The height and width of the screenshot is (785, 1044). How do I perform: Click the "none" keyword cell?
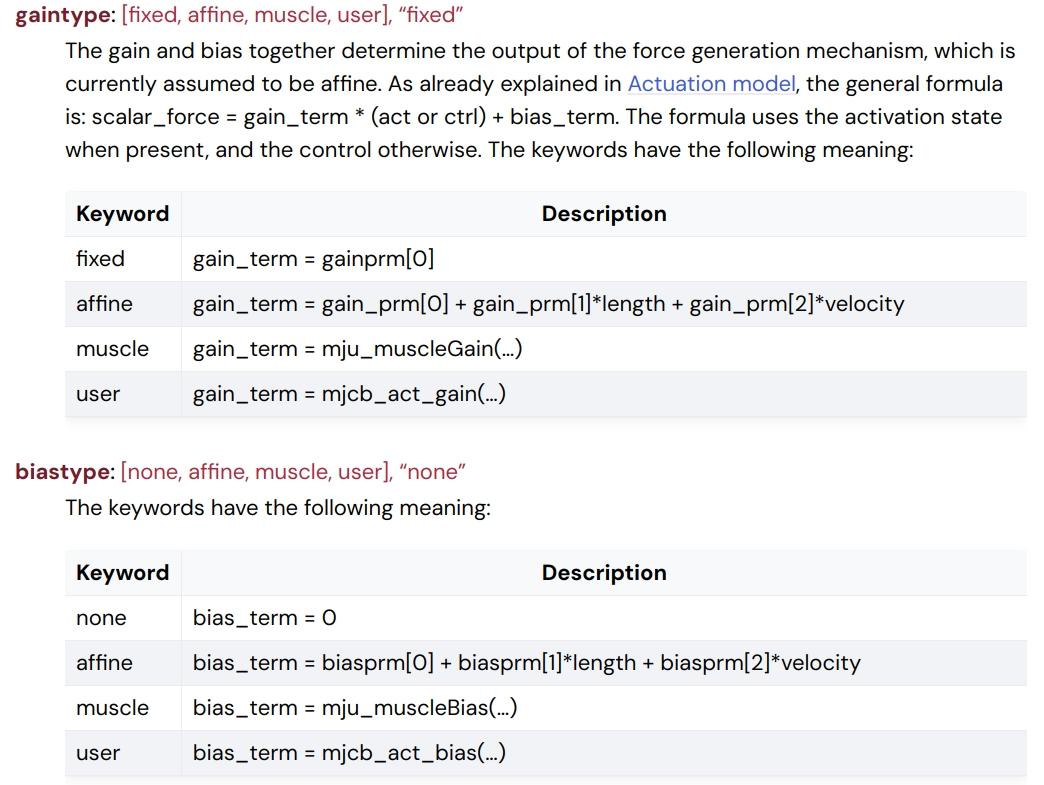(x=102, y=618)
